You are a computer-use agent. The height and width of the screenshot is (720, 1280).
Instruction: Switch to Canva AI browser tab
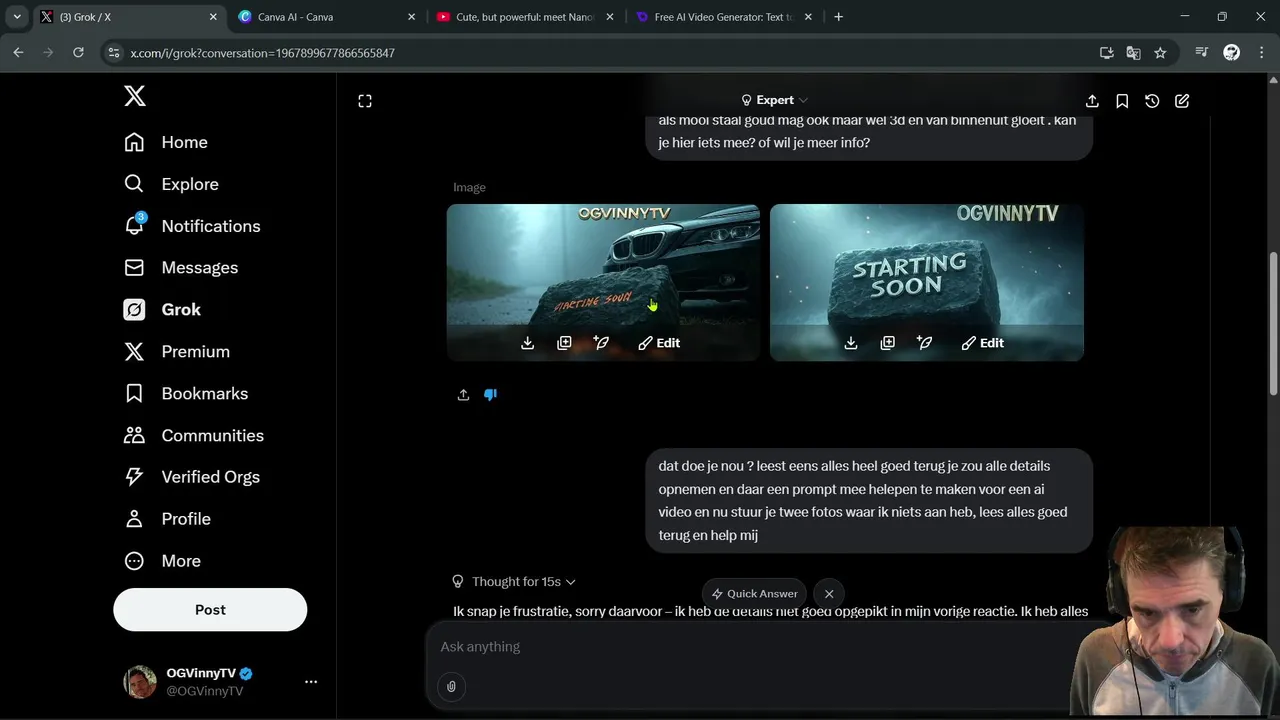tap(327, 17)
